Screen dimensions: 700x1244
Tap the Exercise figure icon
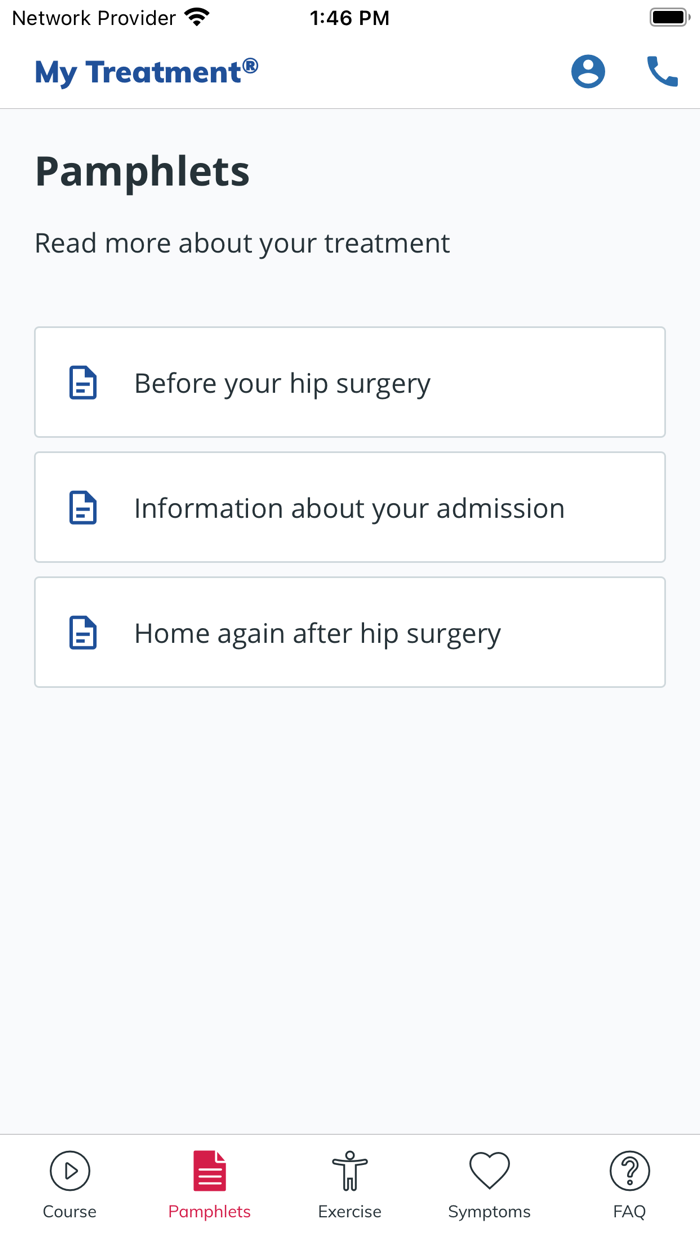[x=349, y=1169]
